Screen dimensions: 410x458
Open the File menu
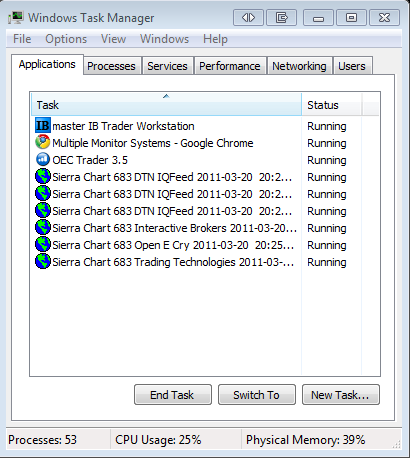22,39
